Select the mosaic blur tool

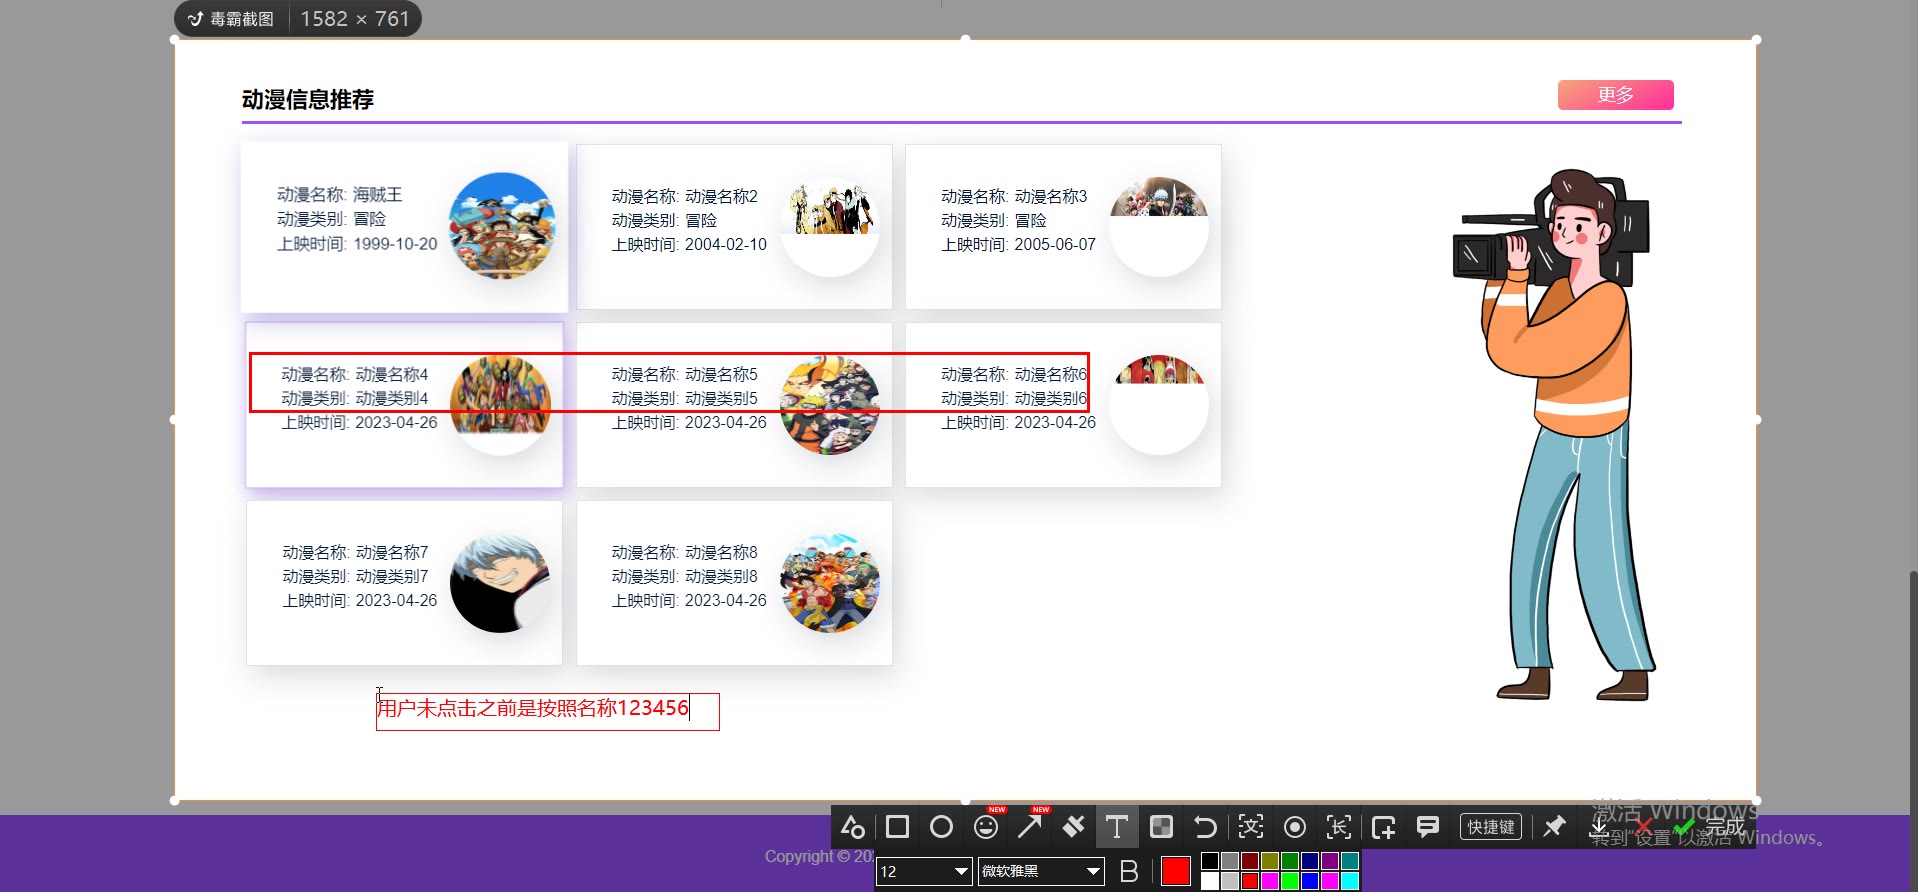click(x=1161, y=827)
